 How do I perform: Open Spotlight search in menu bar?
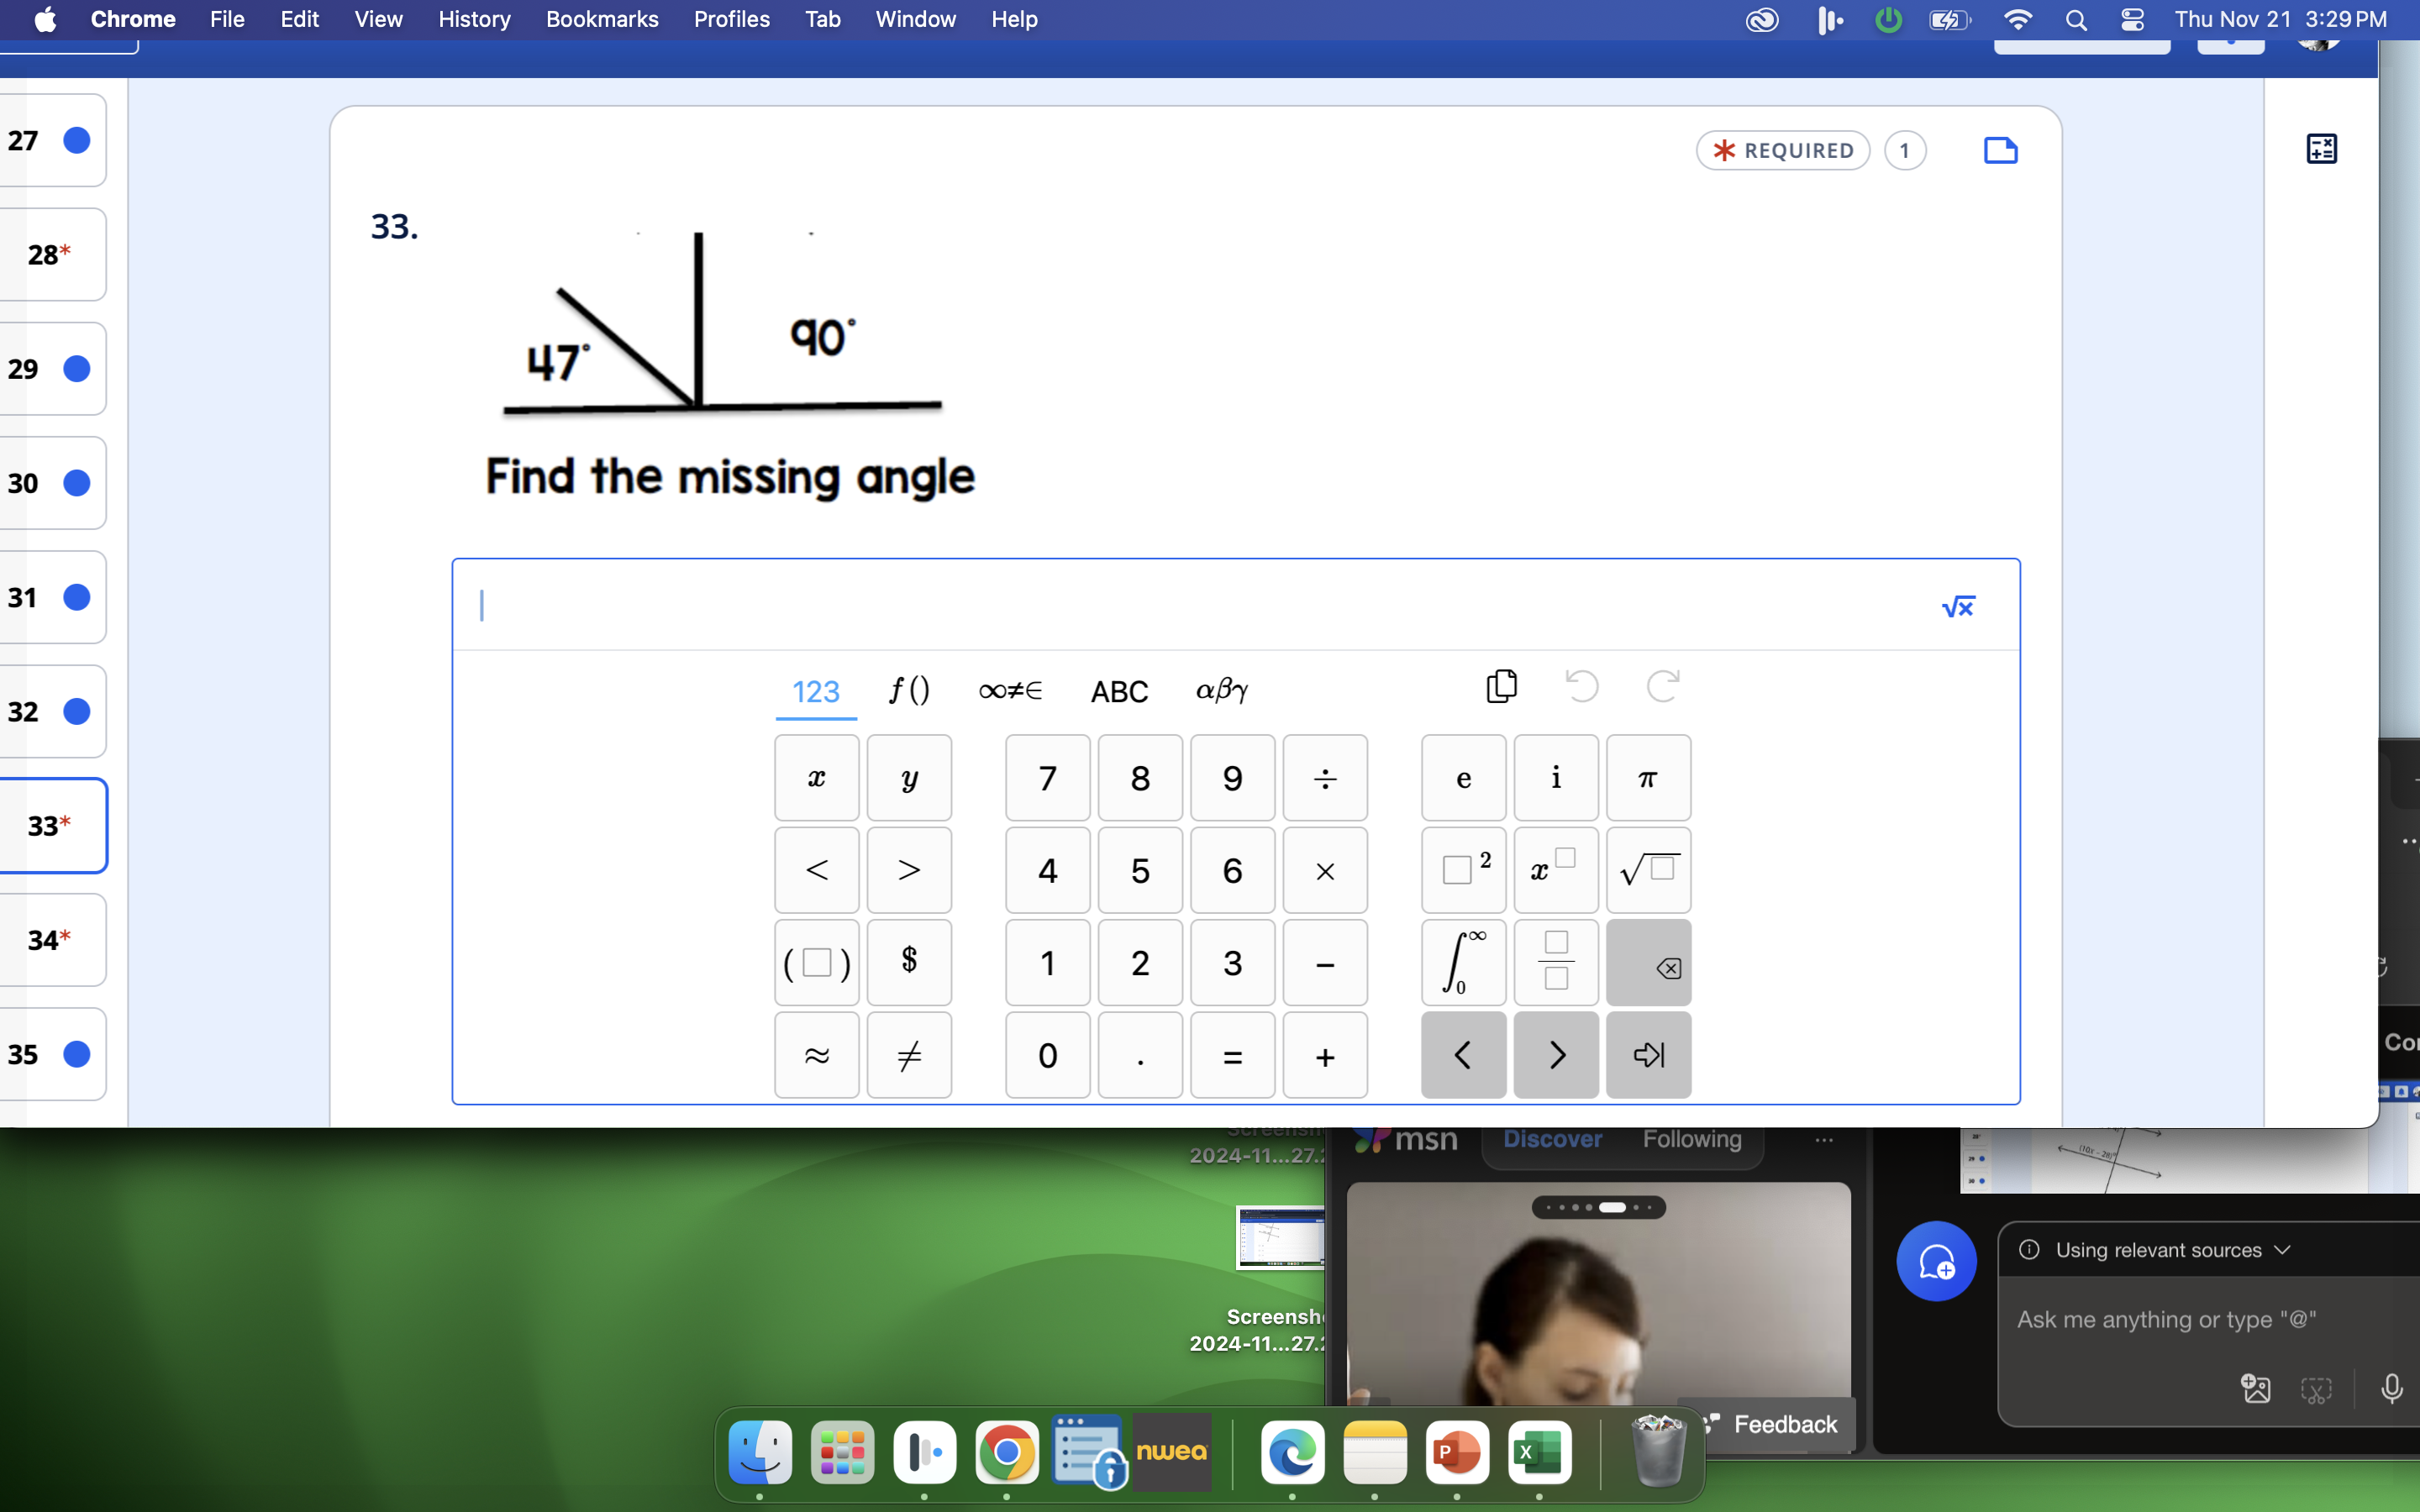tap(2076, 20)
